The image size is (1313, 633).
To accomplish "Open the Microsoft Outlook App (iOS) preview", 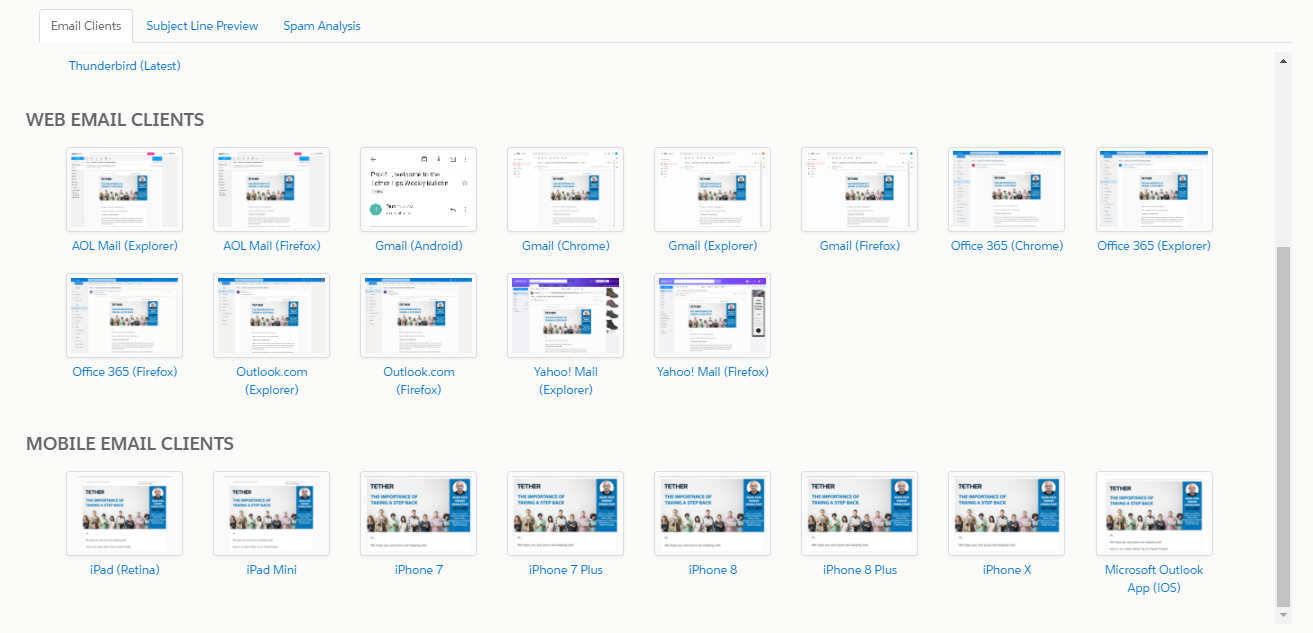I will [1153, 578].
